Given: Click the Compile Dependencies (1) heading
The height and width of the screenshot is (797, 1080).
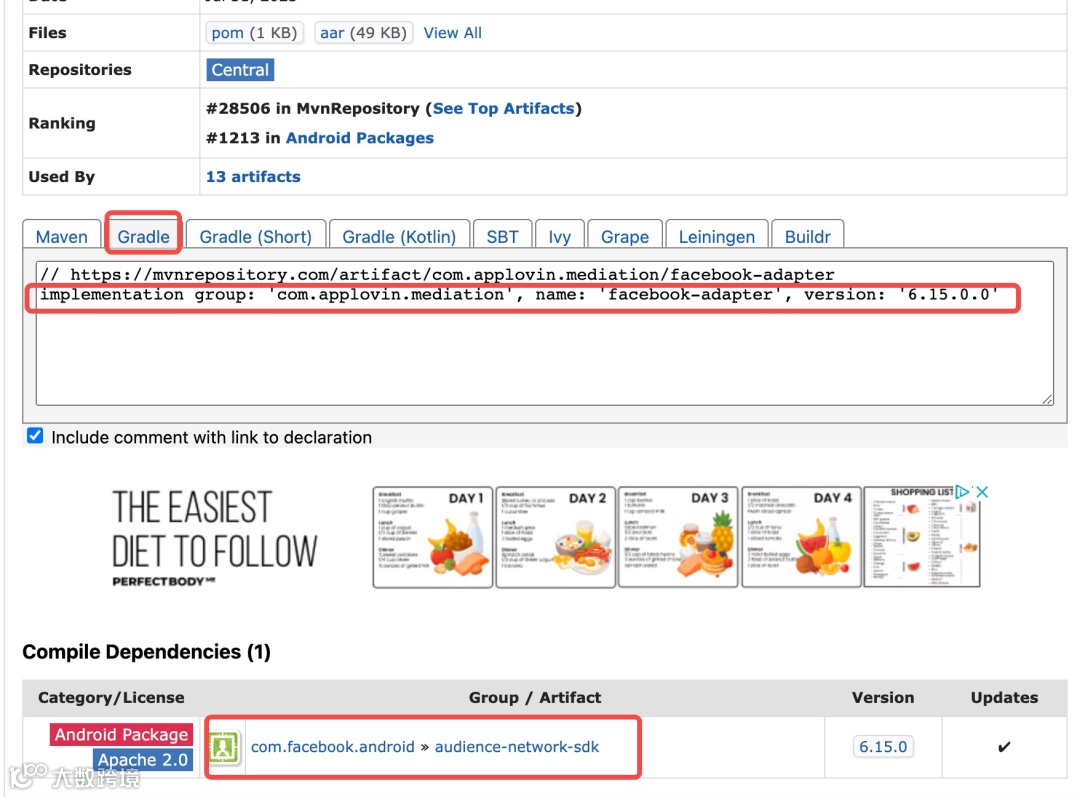Looking at the screenshot, I should (x=146, y=652).
